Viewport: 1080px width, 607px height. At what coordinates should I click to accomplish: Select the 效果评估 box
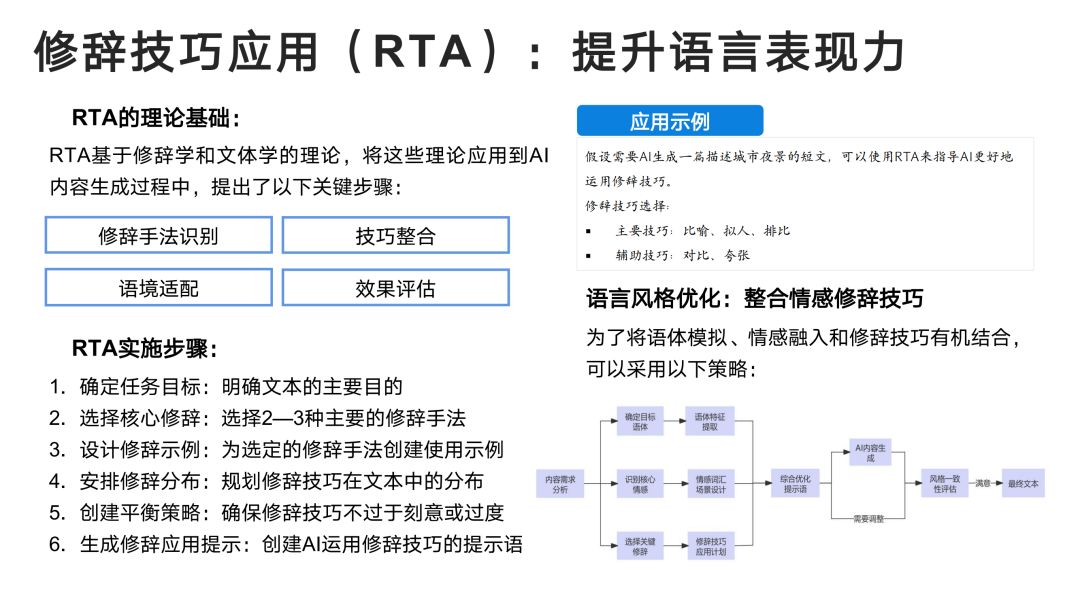click(395, 288)
